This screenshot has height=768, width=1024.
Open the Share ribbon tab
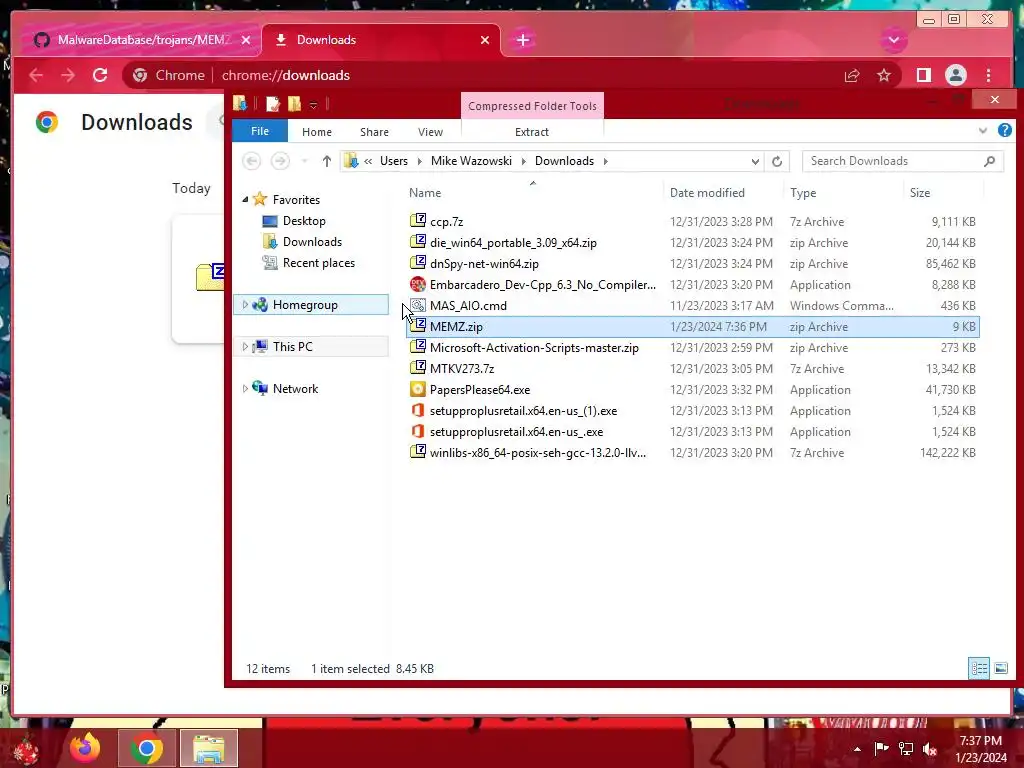point(374,132)
